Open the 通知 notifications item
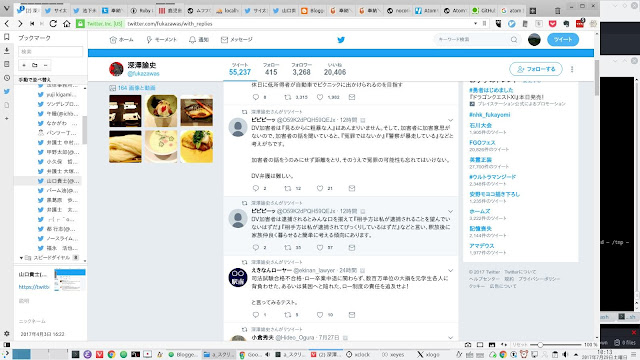 199,40
